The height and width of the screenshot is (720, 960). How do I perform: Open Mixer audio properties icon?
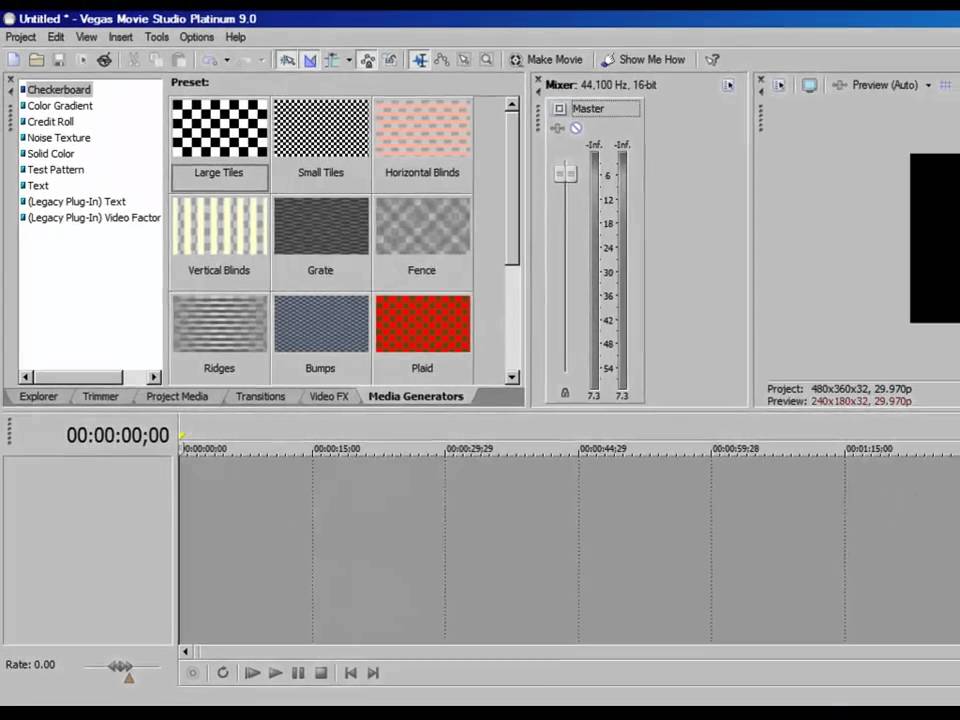click(728, 85)
